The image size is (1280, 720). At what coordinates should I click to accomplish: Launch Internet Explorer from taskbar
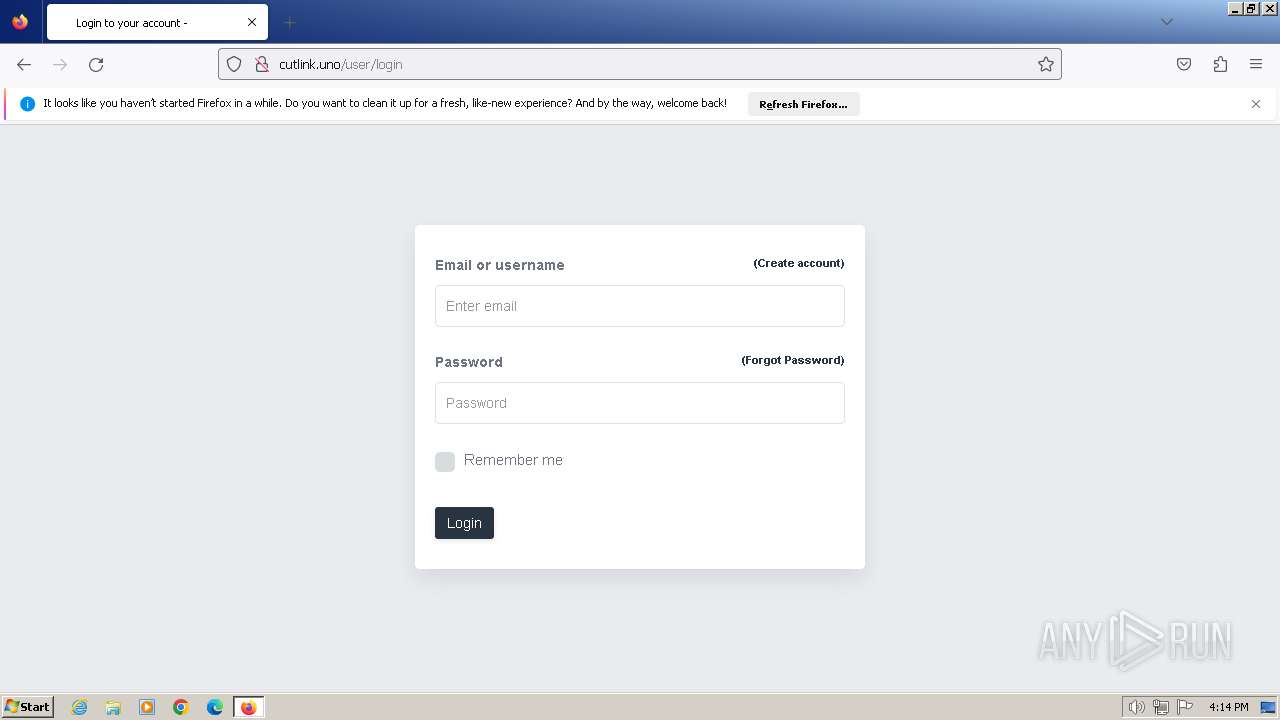(80, 707)
